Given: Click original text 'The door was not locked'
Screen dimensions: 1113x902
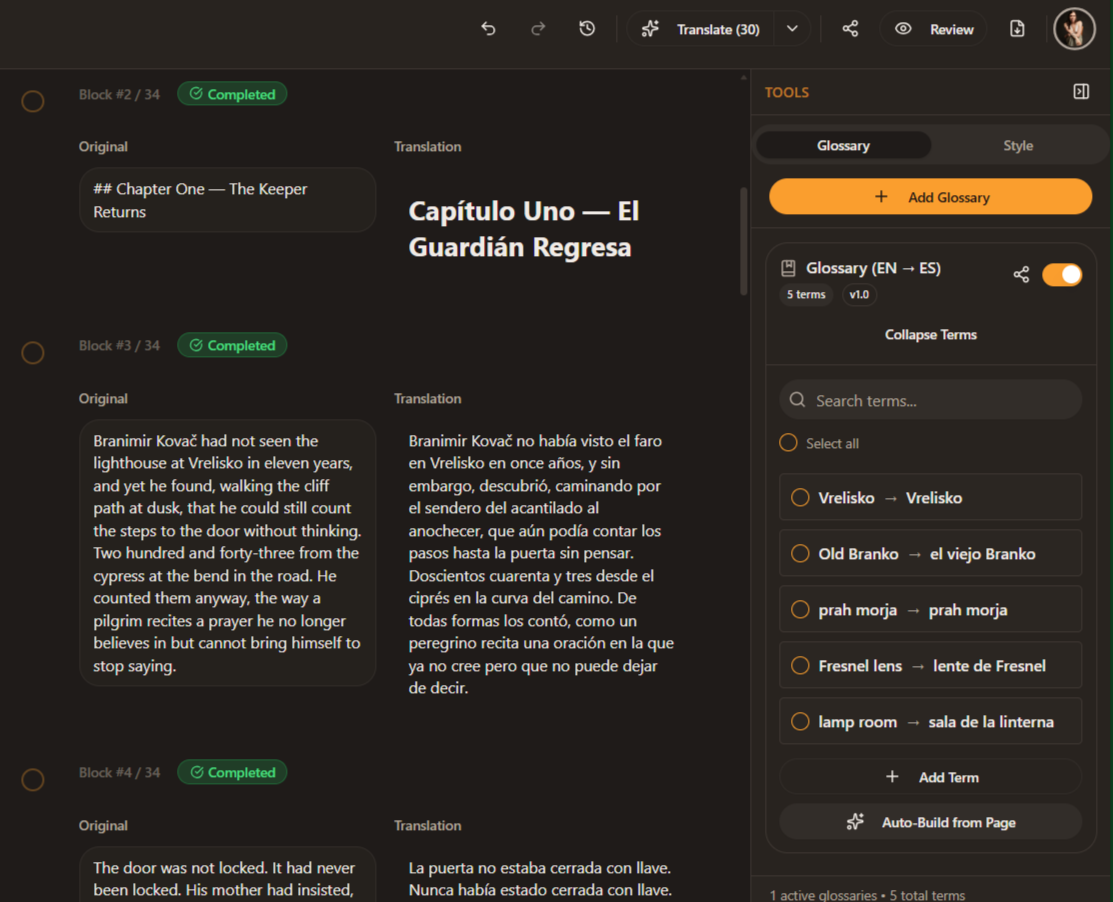Looking at the screenshot, I should (227, 876).
